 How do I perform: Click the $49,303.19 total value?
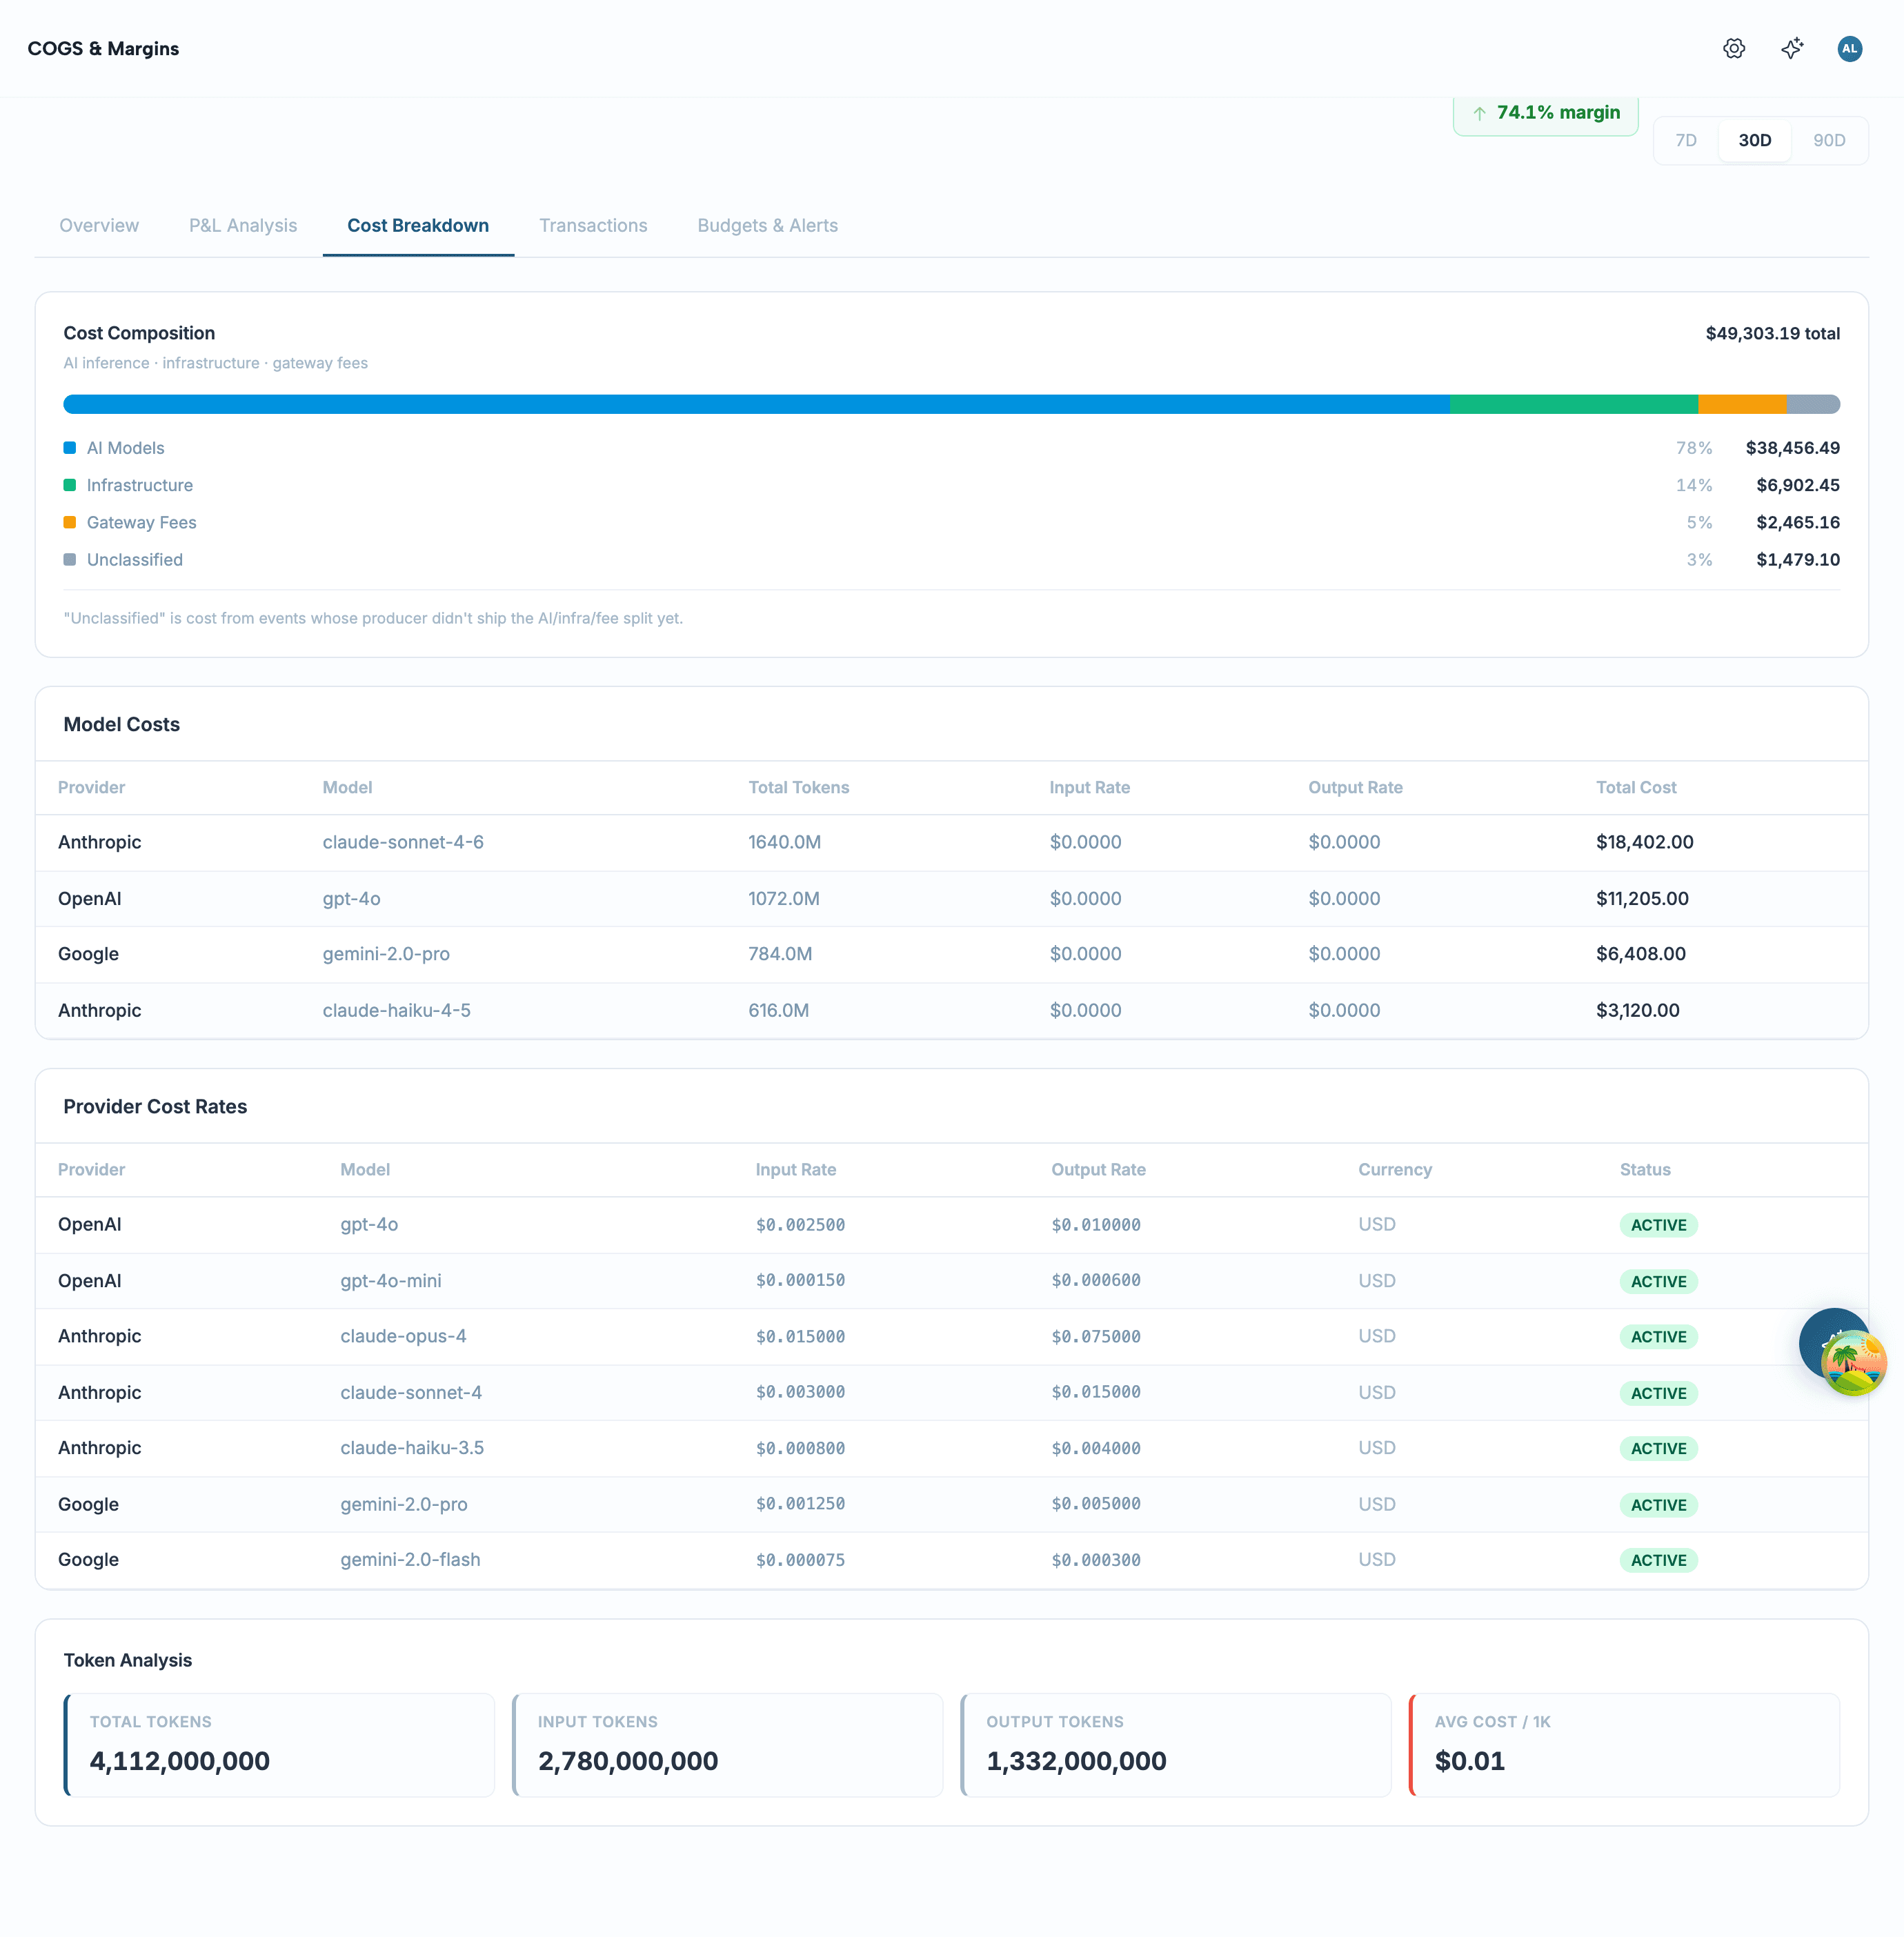point(1772,333)
